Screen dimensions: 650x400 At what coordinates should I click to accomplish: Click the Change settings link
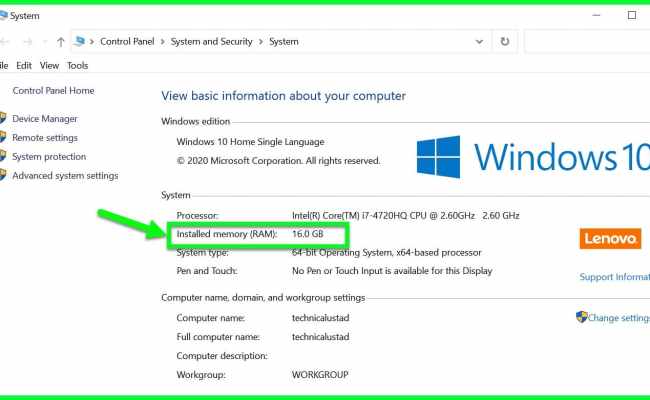coord(618,318)
